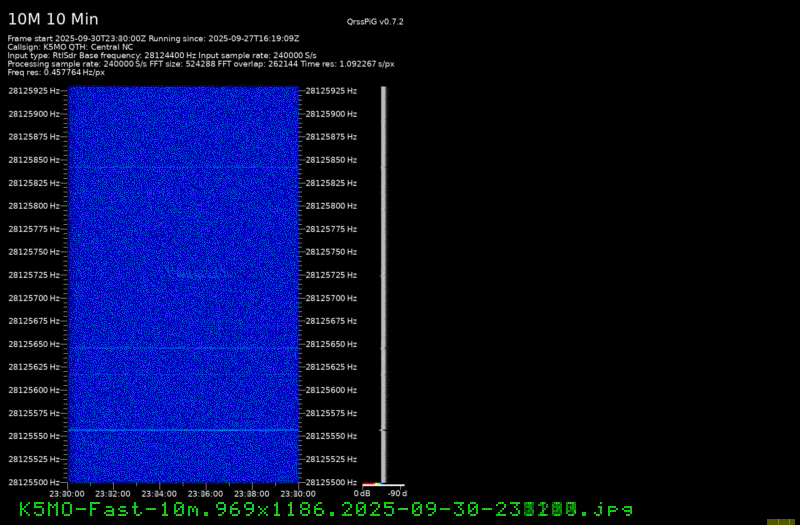Click the 23:32:00 time axis marker
The image size is (800, 525).
click(112, 493)
